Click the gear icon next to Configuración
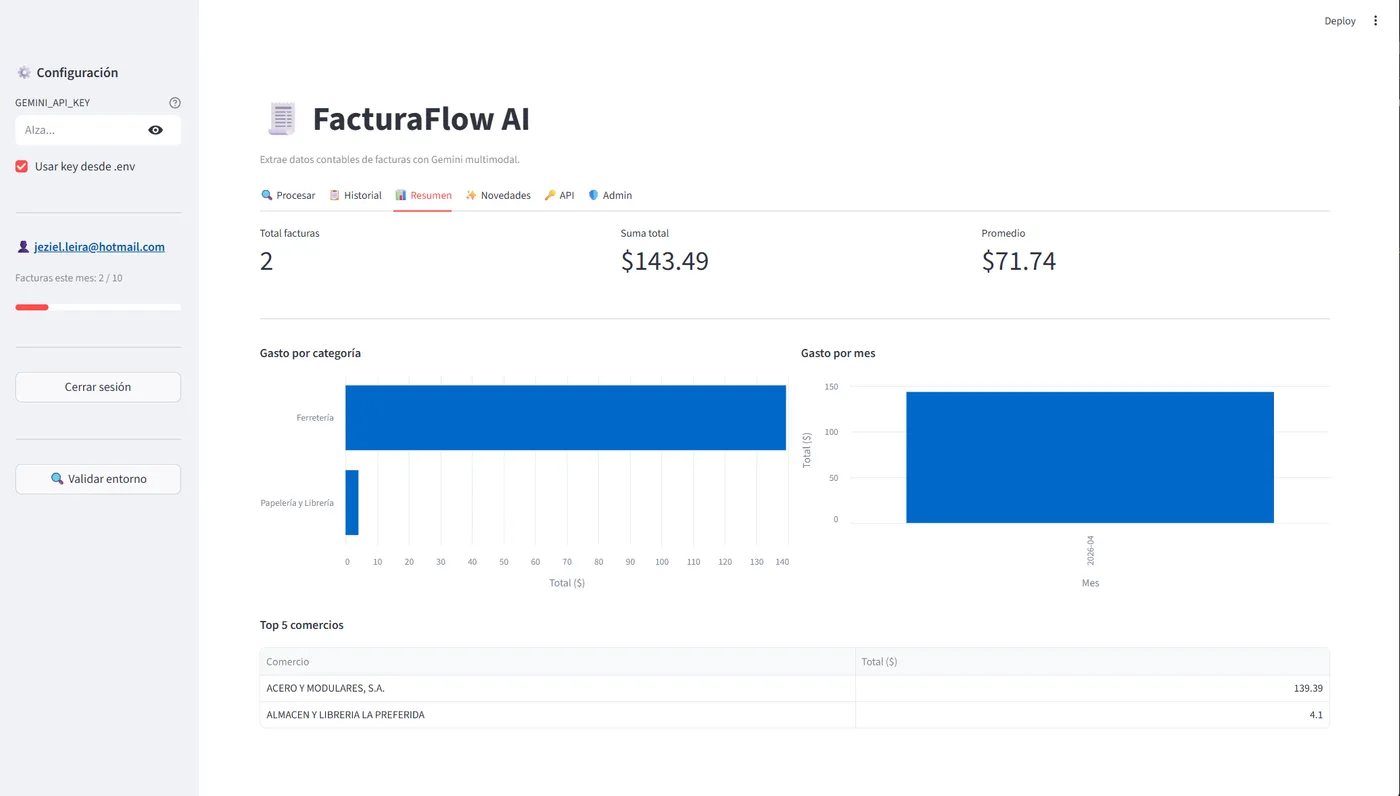Viewport: 1400px width, 796px height. 24,73
